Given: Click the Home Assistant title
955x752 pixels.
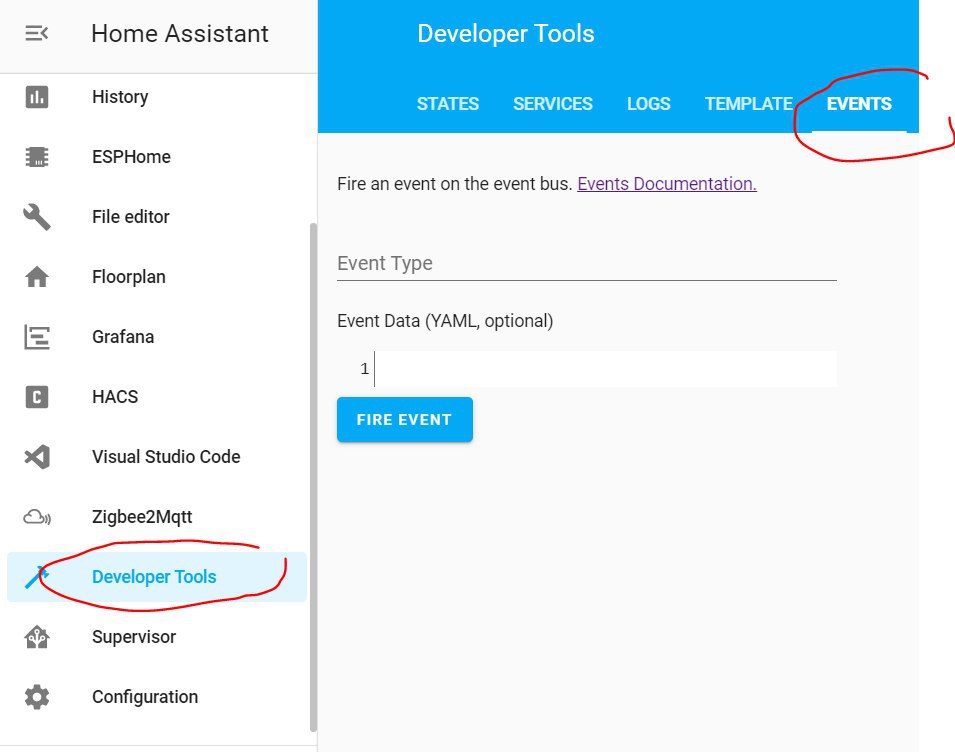Looking at the screenshot, I should click(x=180, y=33).
